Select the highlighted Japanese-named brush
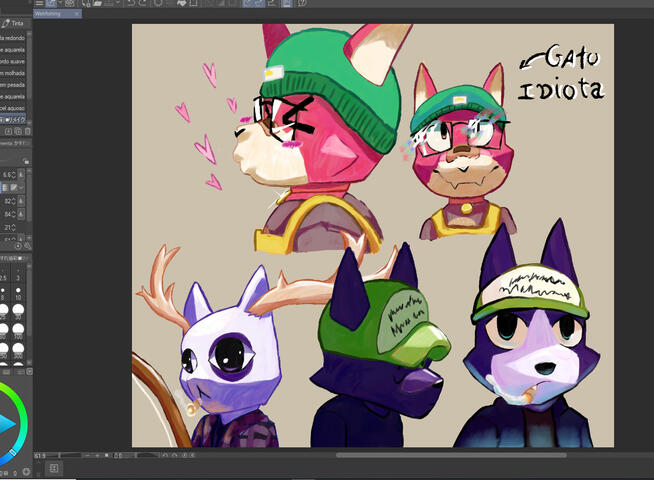Image resolution: width=654 pixels, height=480 pixels. 14,120
